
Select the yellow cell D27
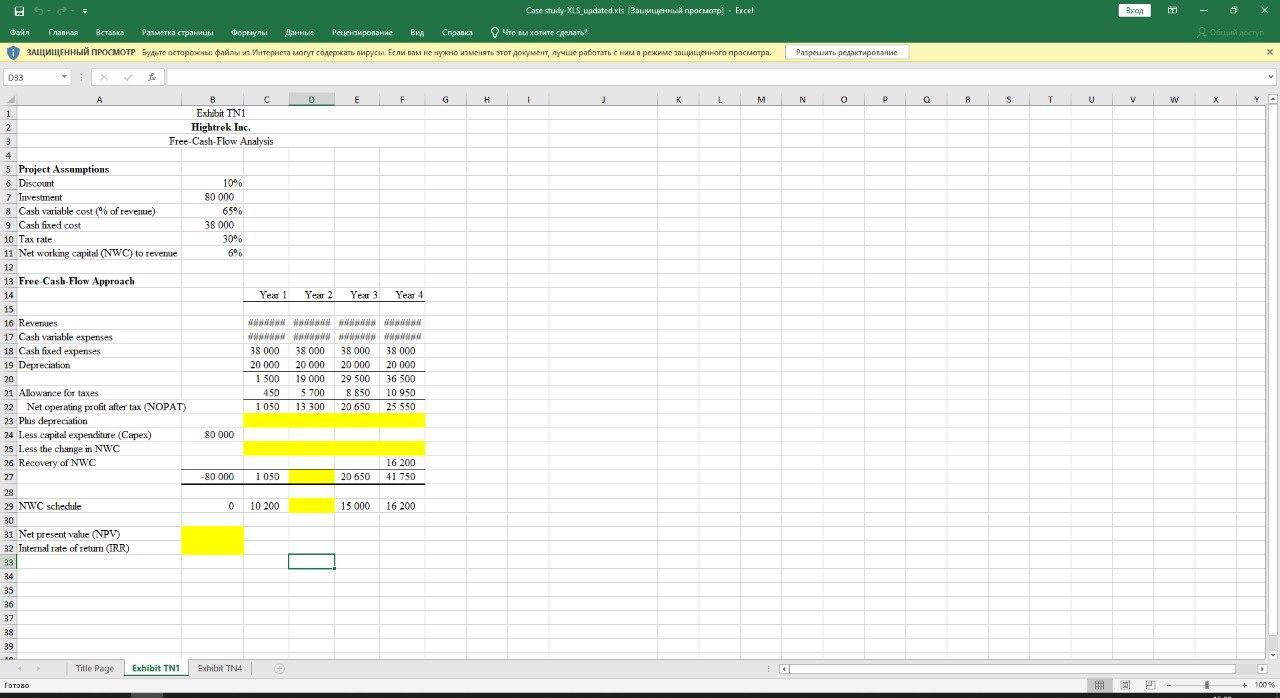pyautogui.click(x=312, y=477)
